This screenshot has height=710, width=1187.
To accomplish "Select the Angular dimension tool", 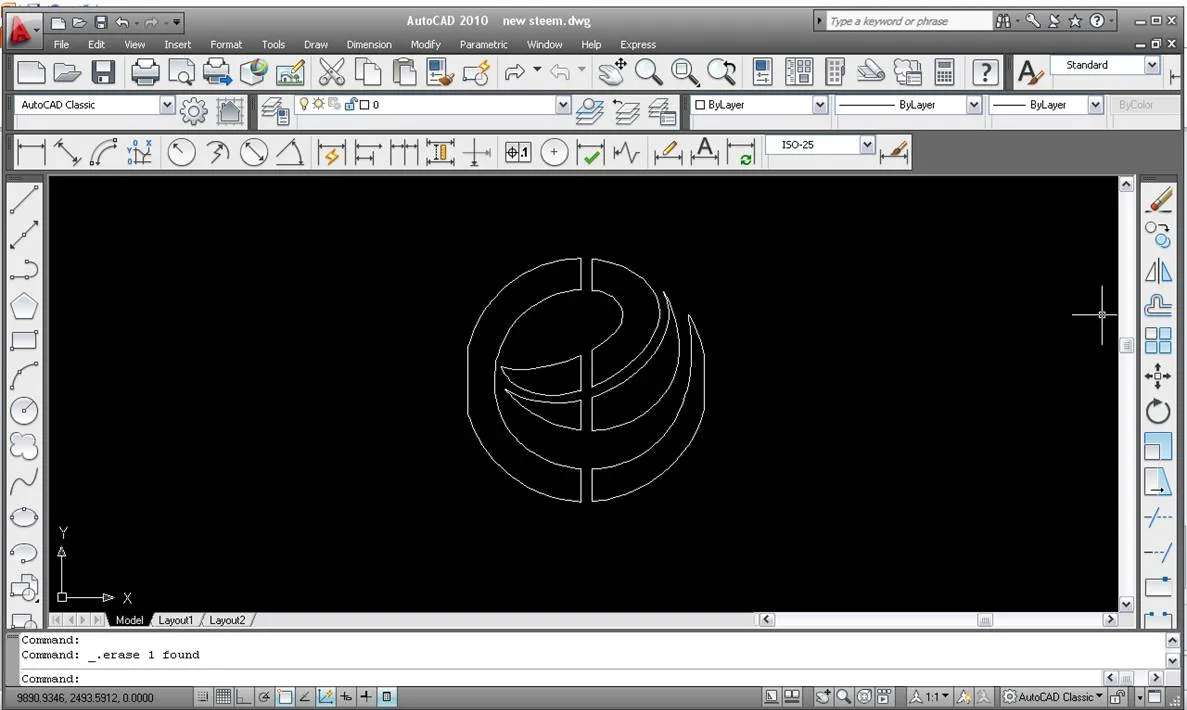I will (x=290, y=152).
